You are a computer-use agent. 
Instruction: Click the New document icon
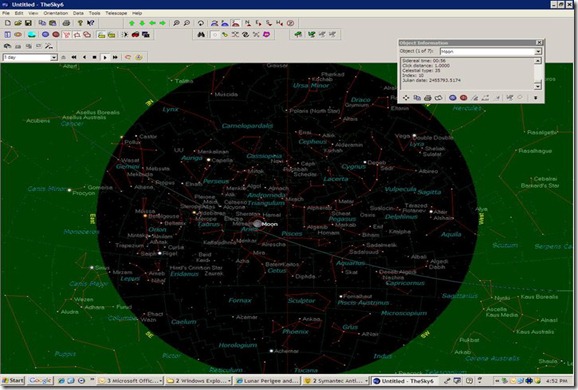(7, 23)
